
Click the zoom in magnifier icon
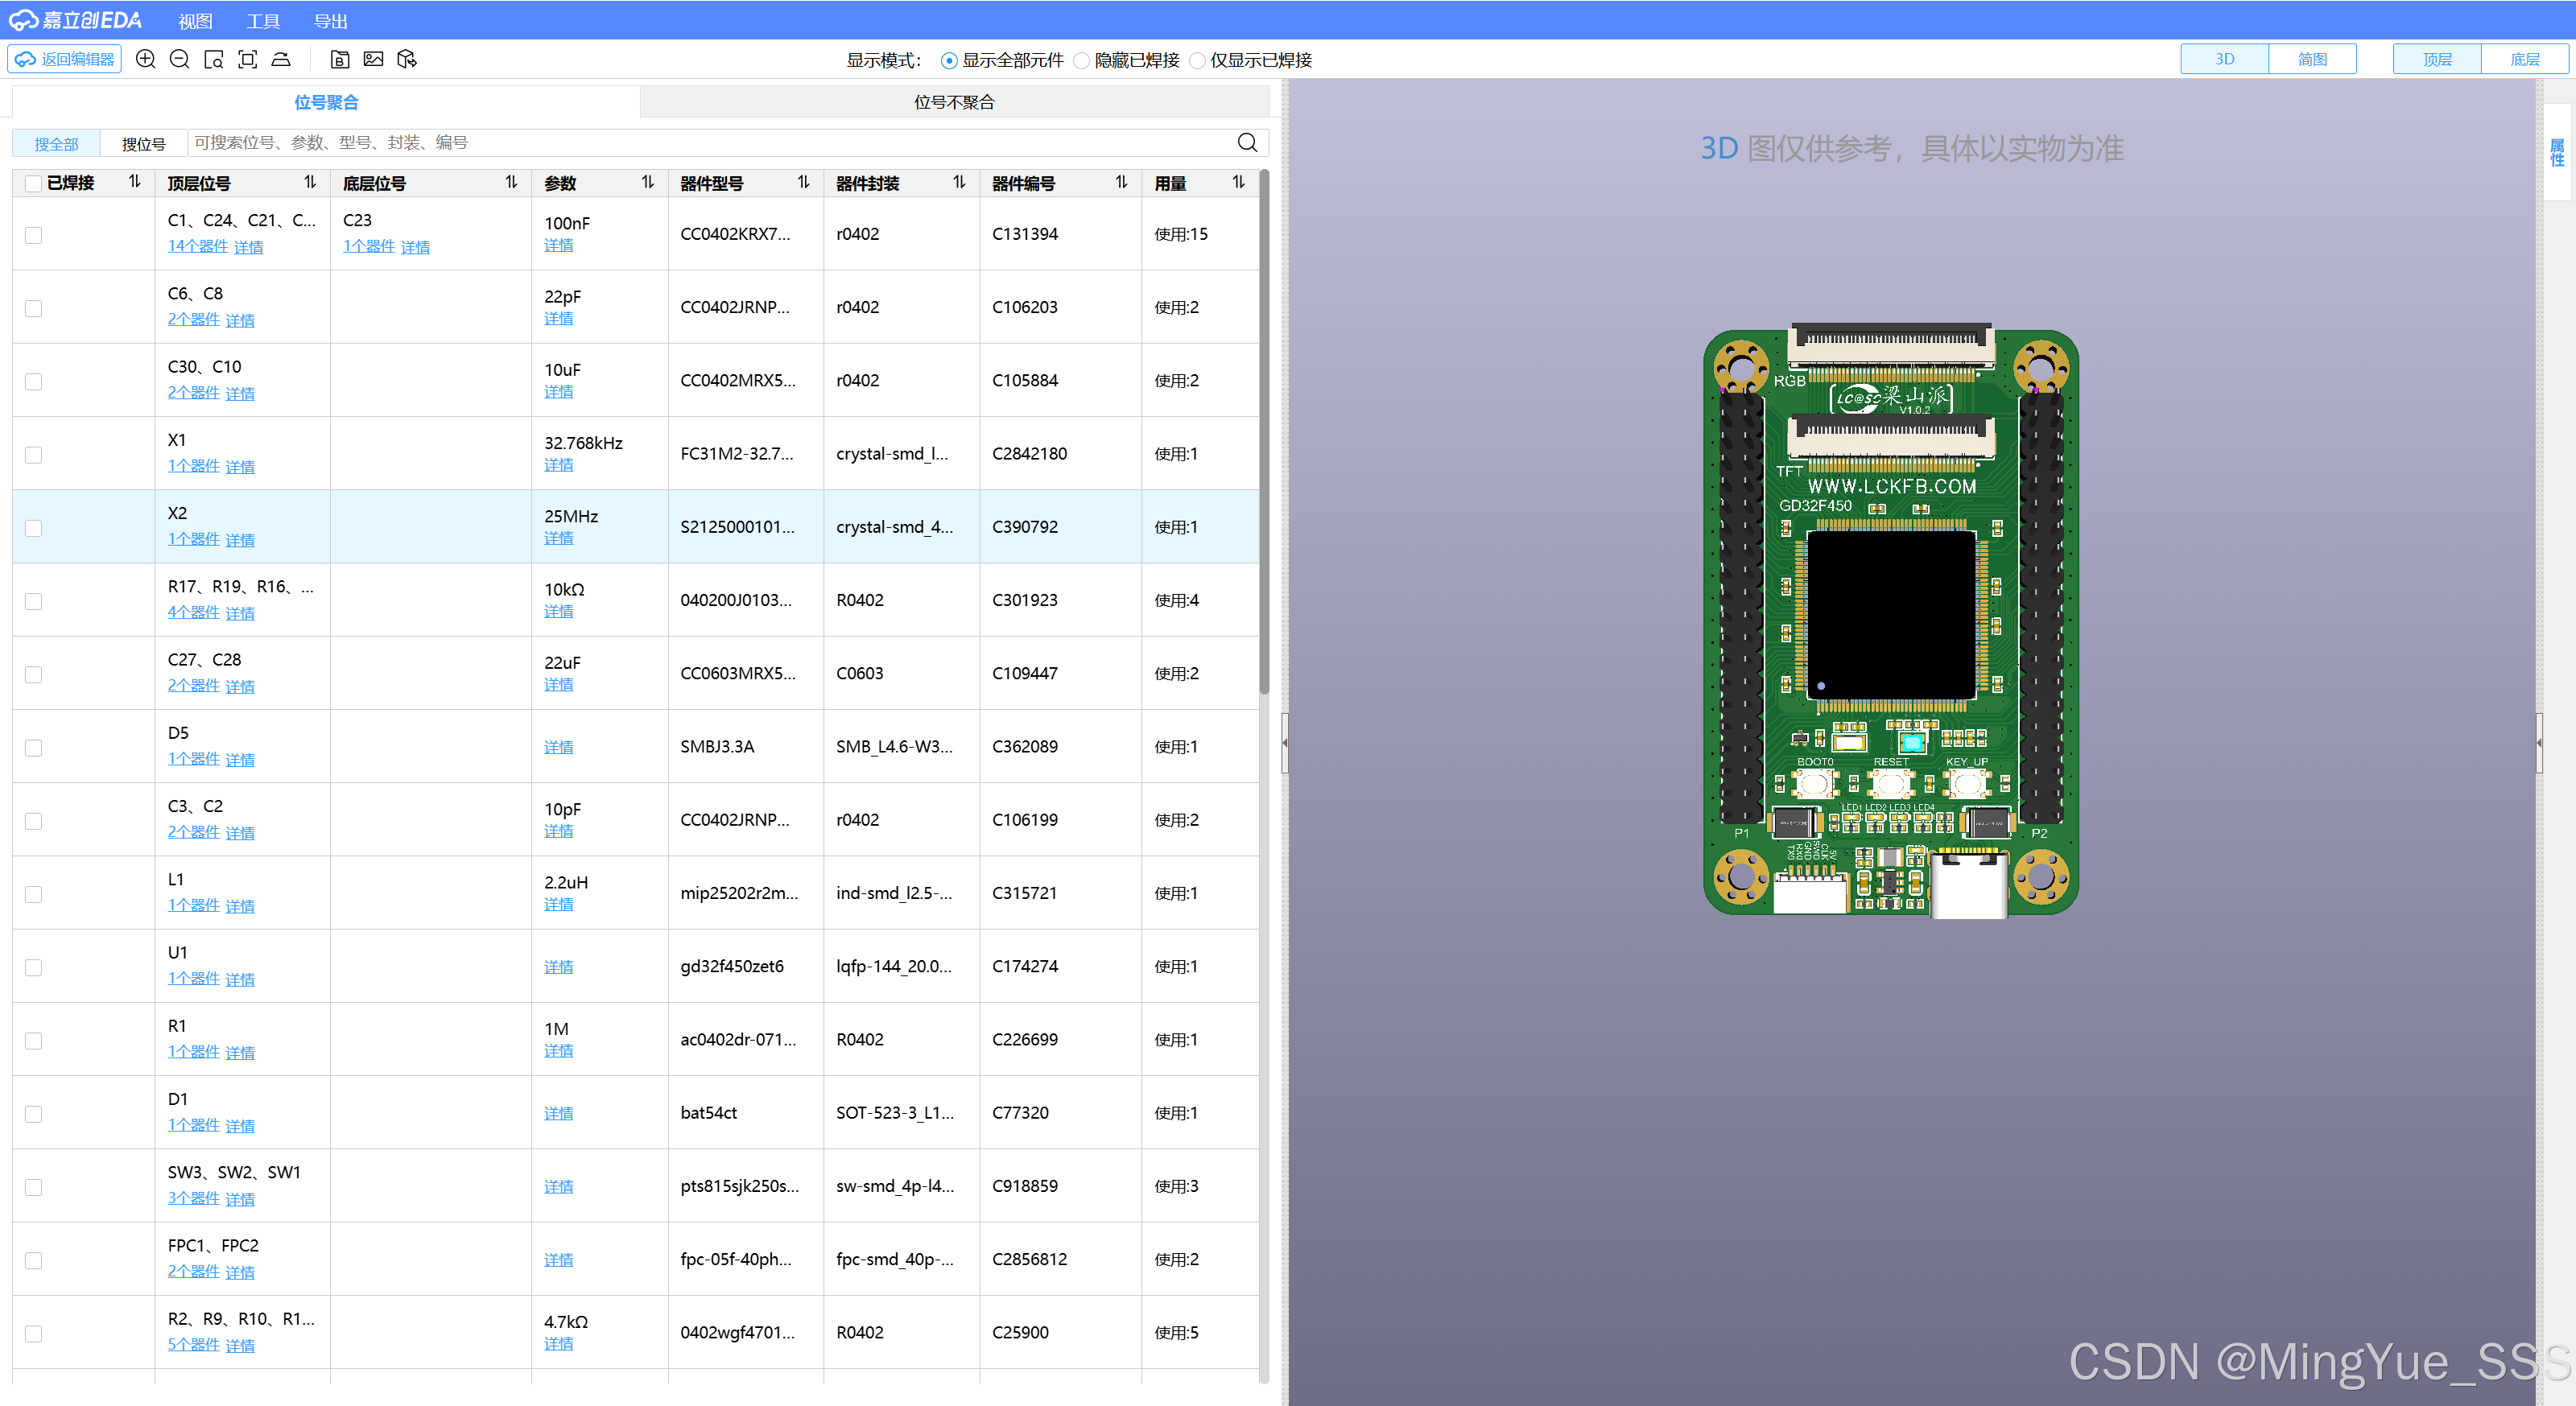146,59
